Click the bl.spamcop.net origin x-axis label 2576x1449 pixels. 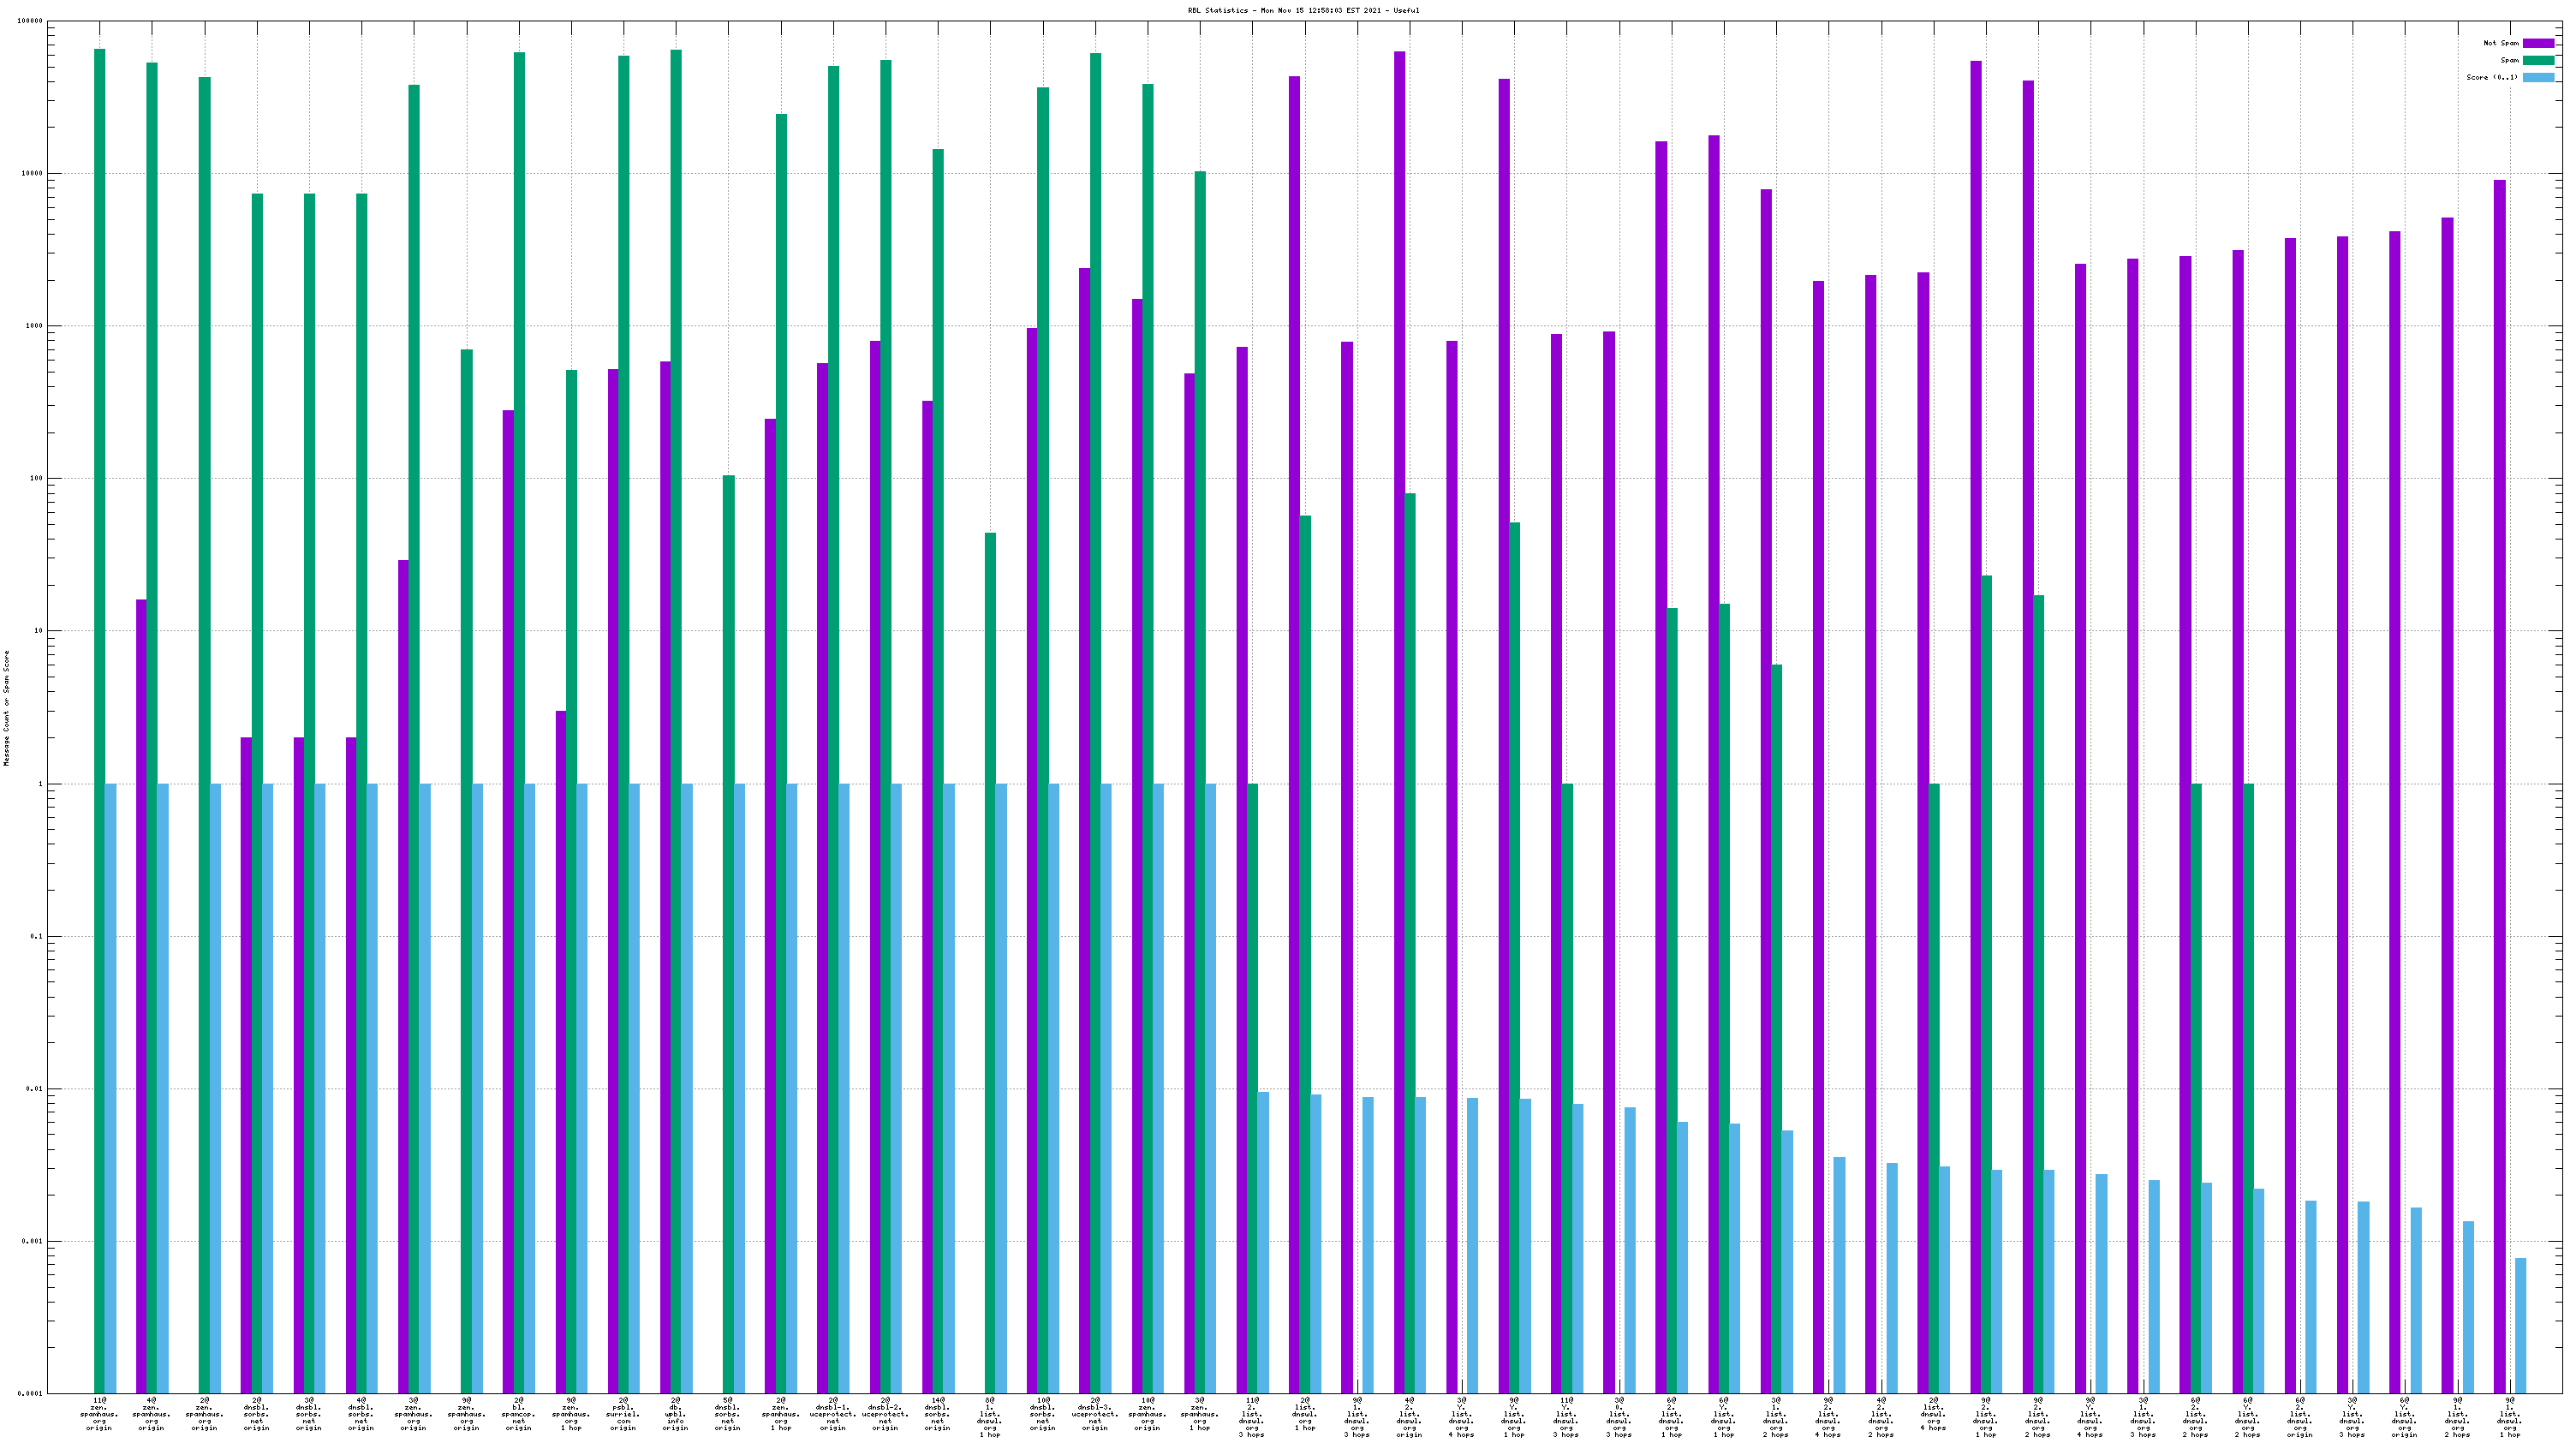coord(518,1414)
